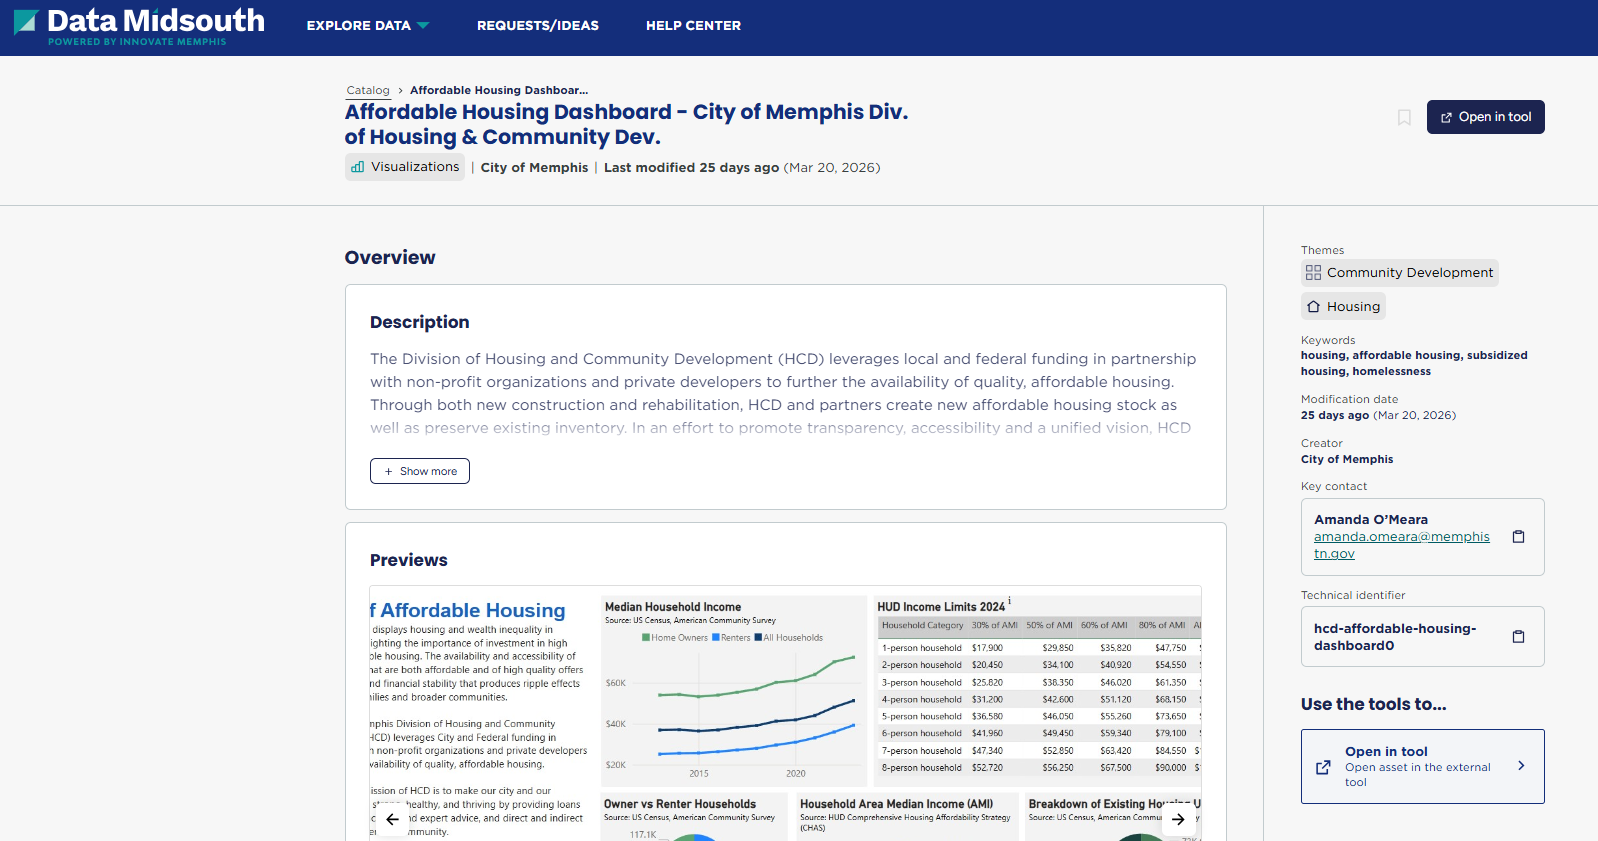
Task: Expand description with Show more
Action: point(420,471)
